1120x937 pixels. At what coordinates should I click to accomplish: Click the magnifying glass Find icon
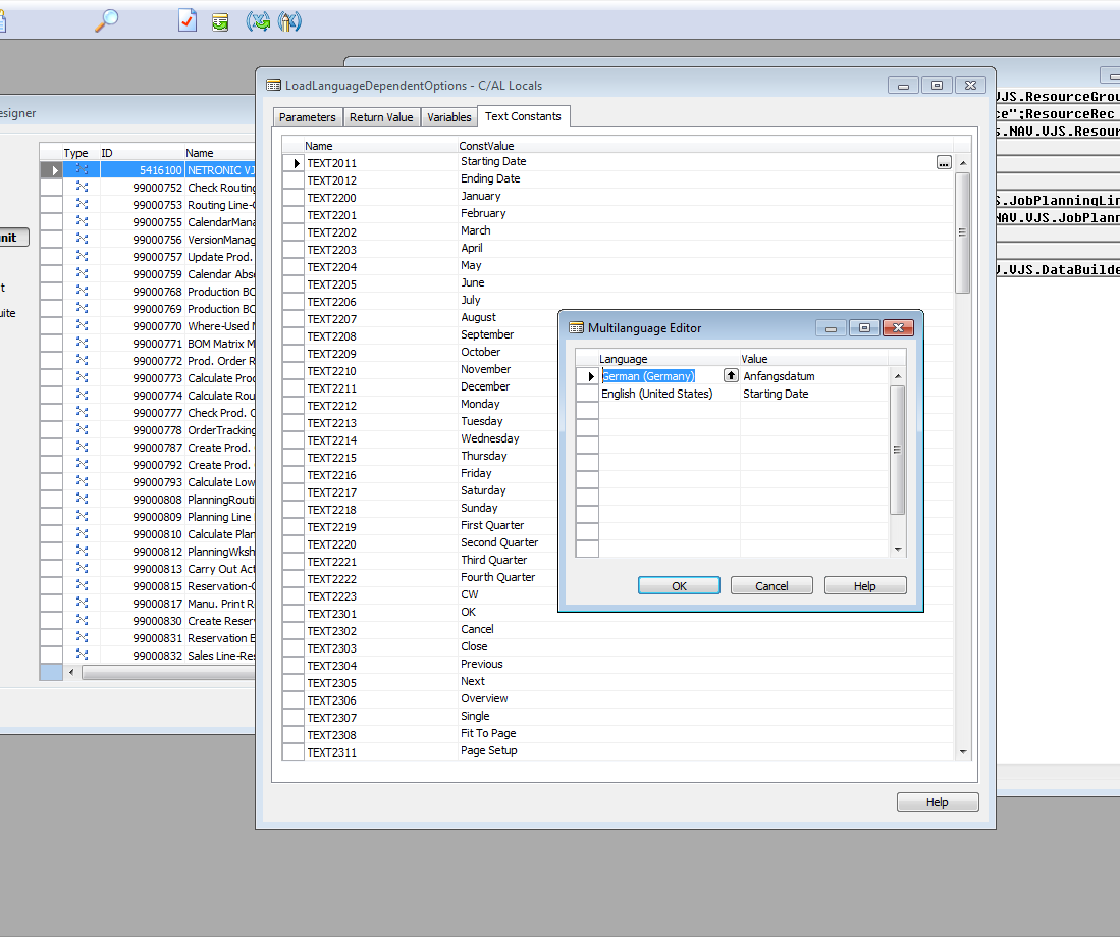coord(106,20)
